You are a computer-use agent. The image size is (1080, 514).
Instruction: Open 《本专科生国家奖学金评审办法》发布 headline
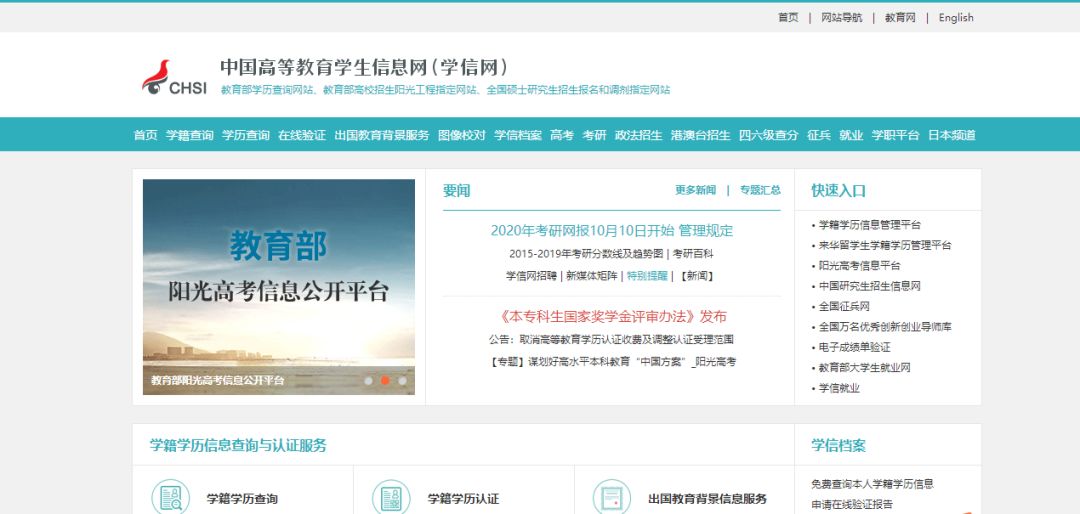point(612,317)
